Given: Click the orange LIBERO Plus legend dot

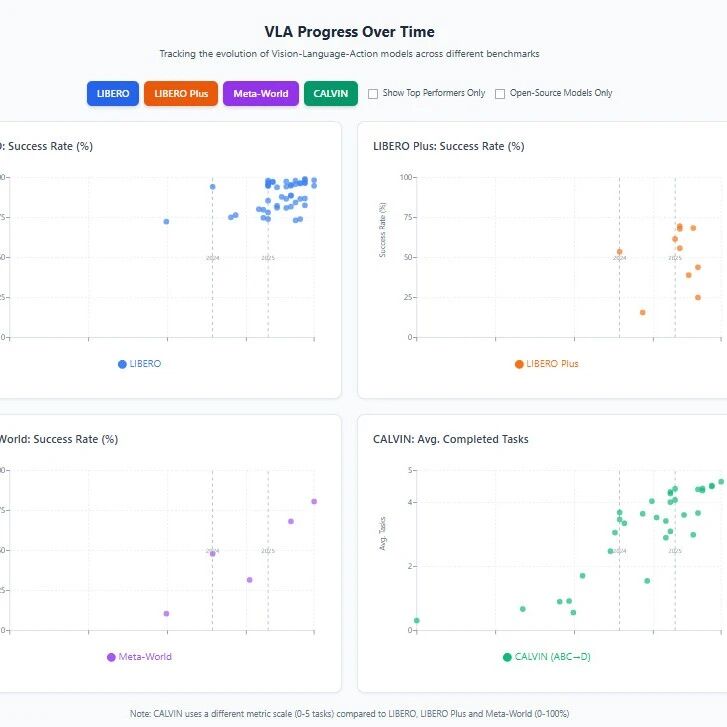Looking at the screenshot, I should click(x=519, y=364).
